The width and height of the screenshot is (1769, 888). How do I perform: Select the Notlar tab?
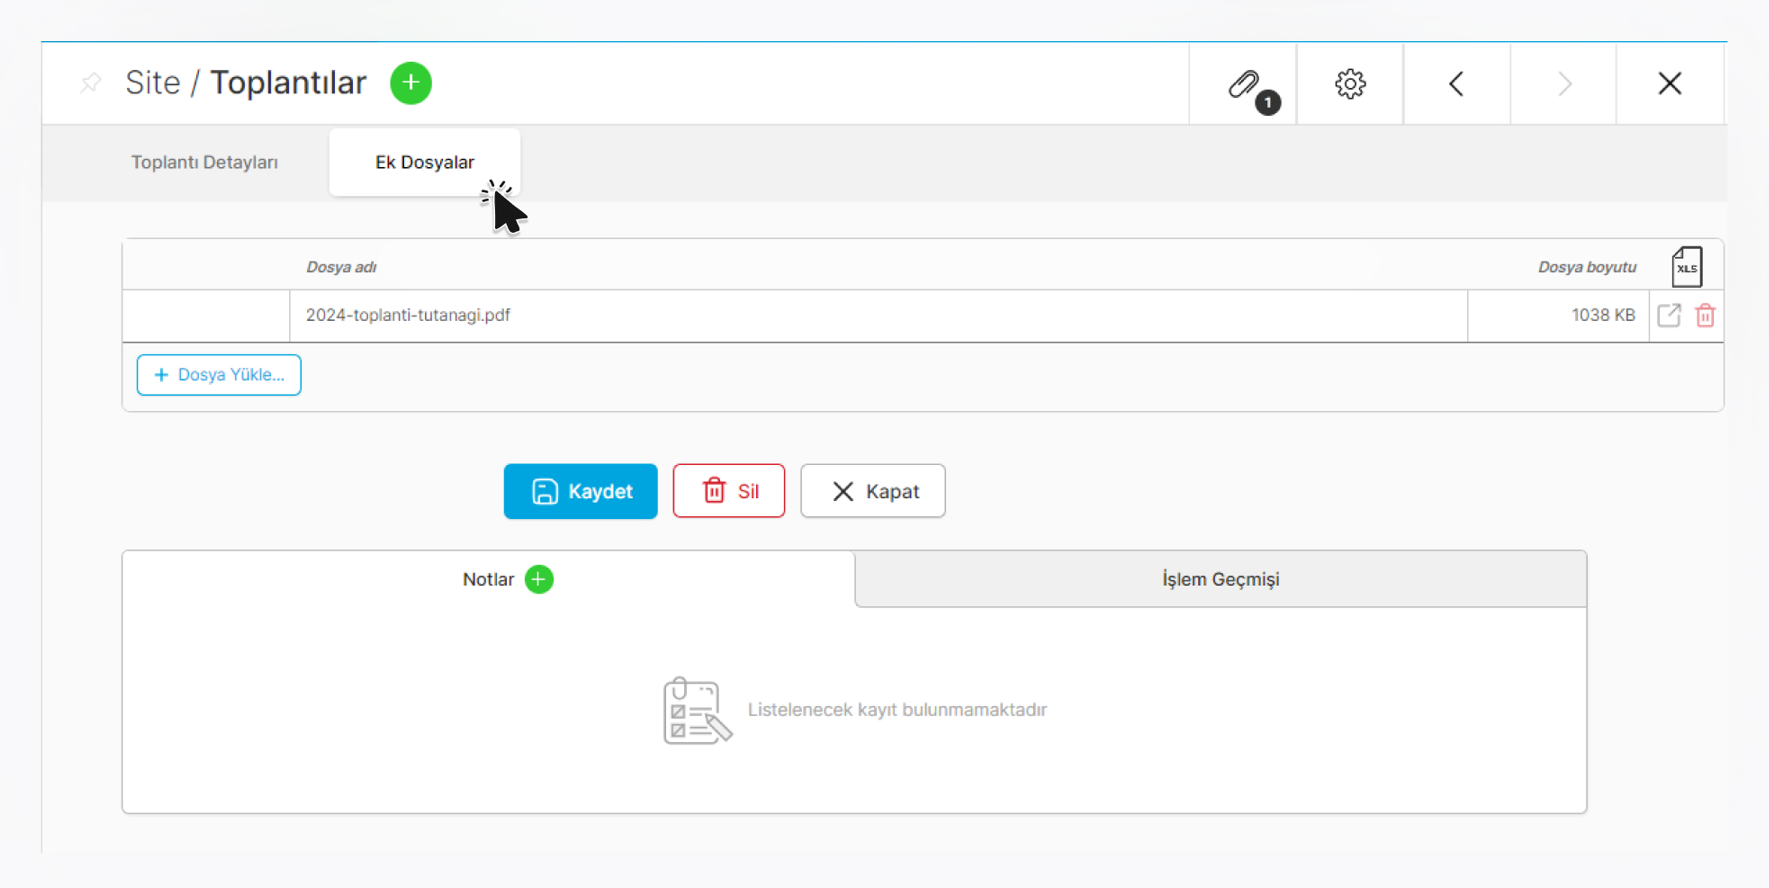pos(489,579)
